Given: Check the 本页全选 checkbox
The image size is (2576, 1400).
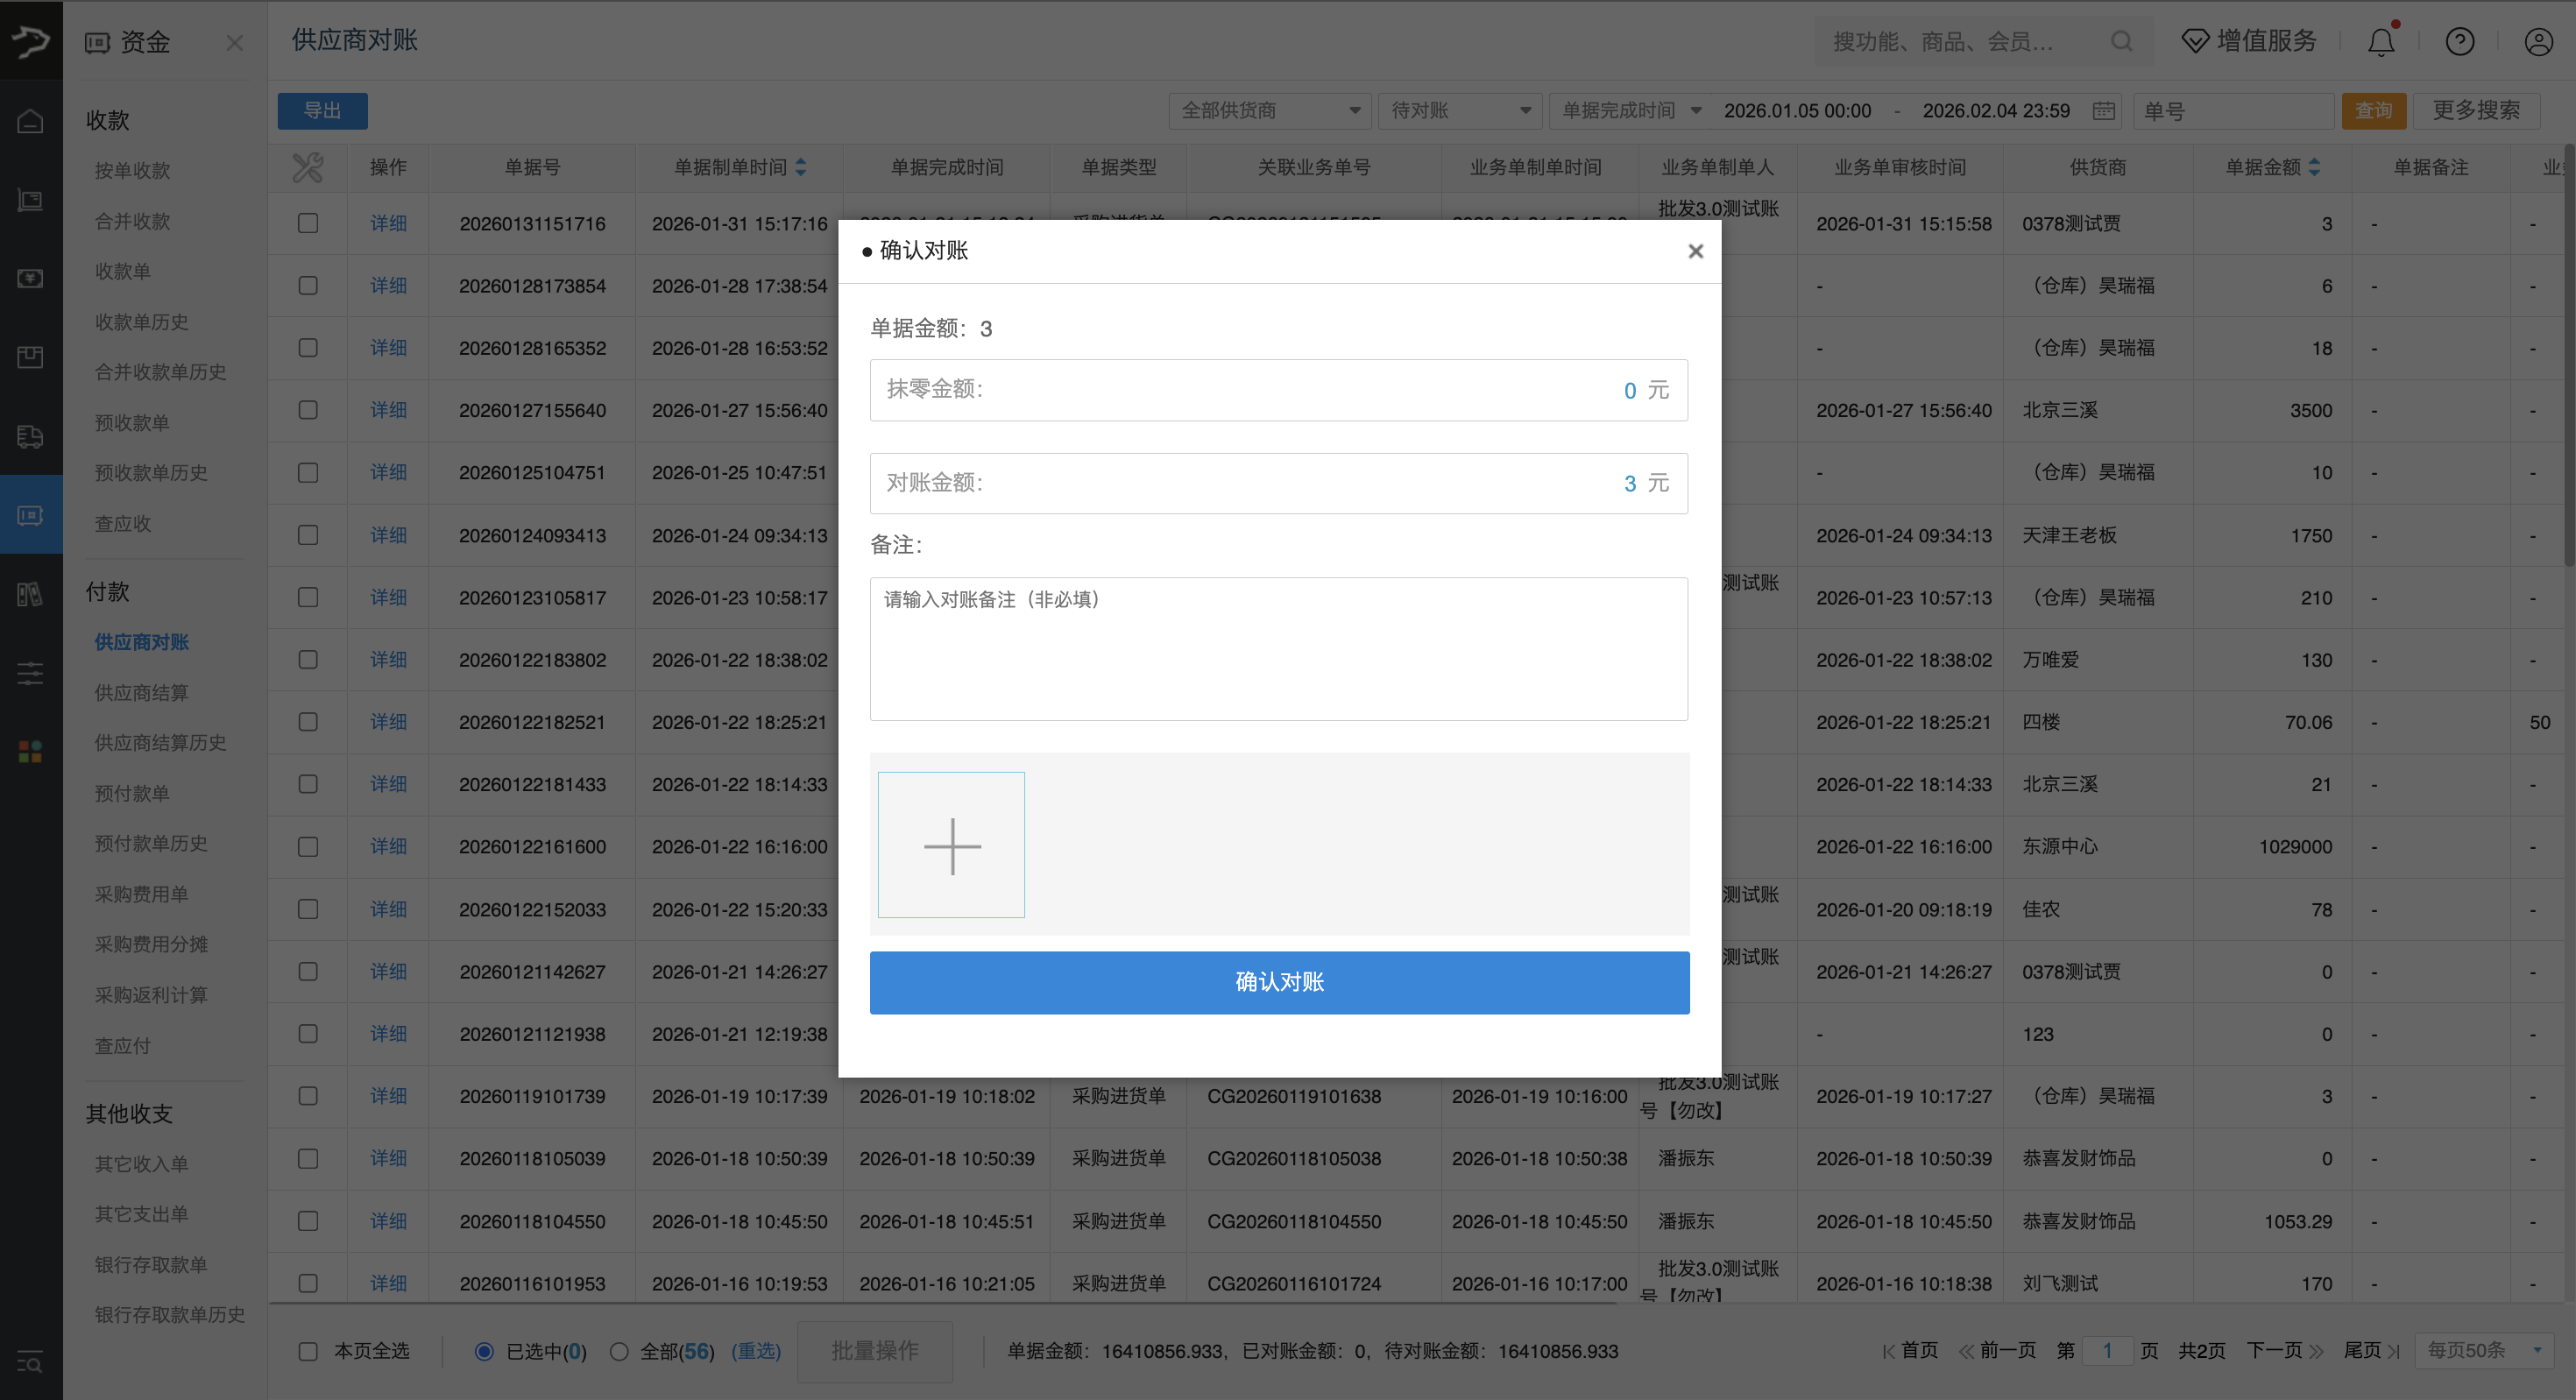Looking at the screenshot, I should point(308,1351).
